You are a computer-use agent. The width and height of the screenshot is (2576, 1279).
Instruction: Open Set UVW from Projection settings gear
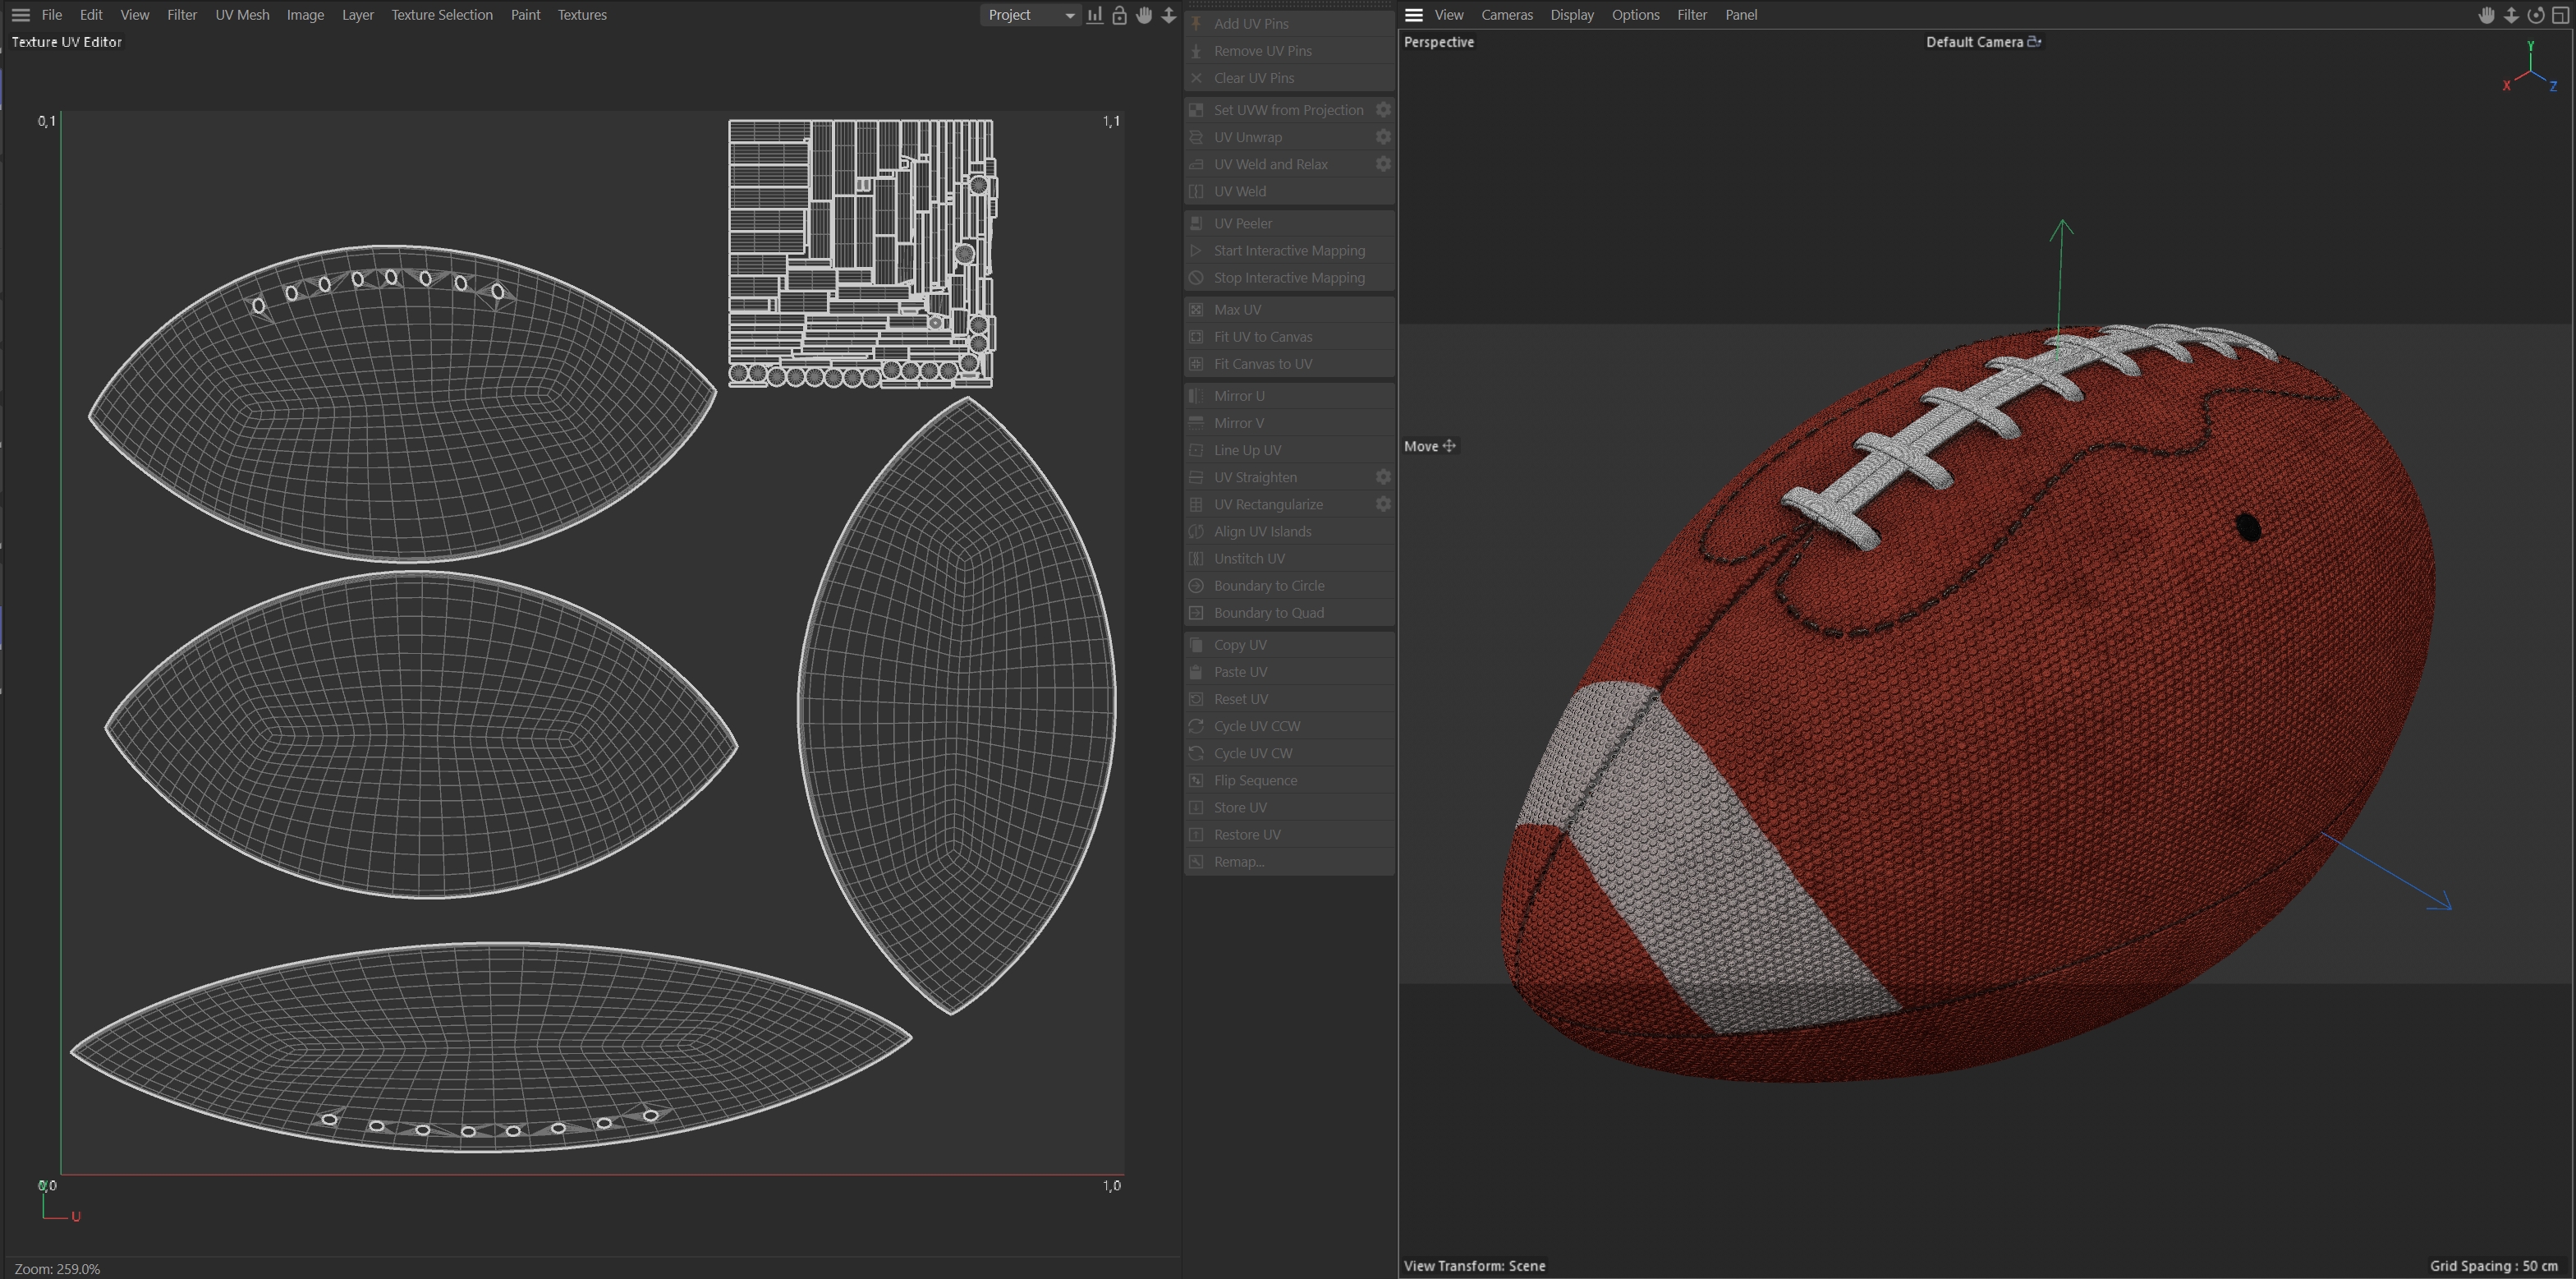coord(1383,110)
